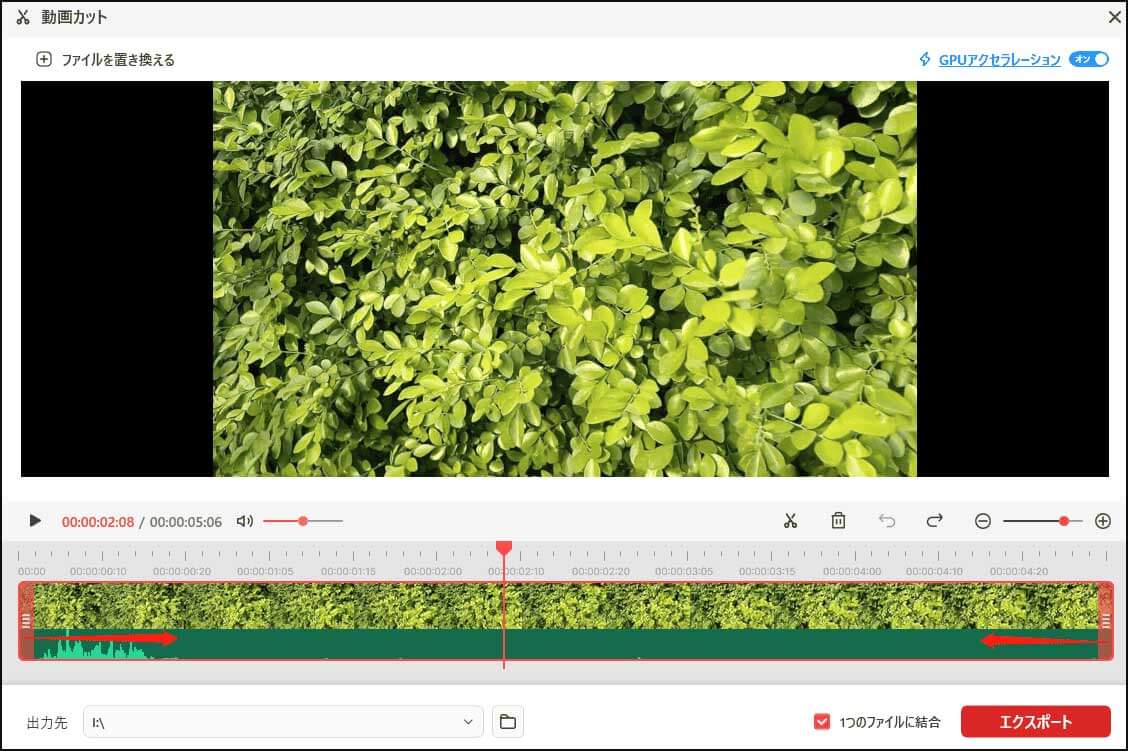Redo the last edit
This screenshot has height=751, width=1128.
934,520
